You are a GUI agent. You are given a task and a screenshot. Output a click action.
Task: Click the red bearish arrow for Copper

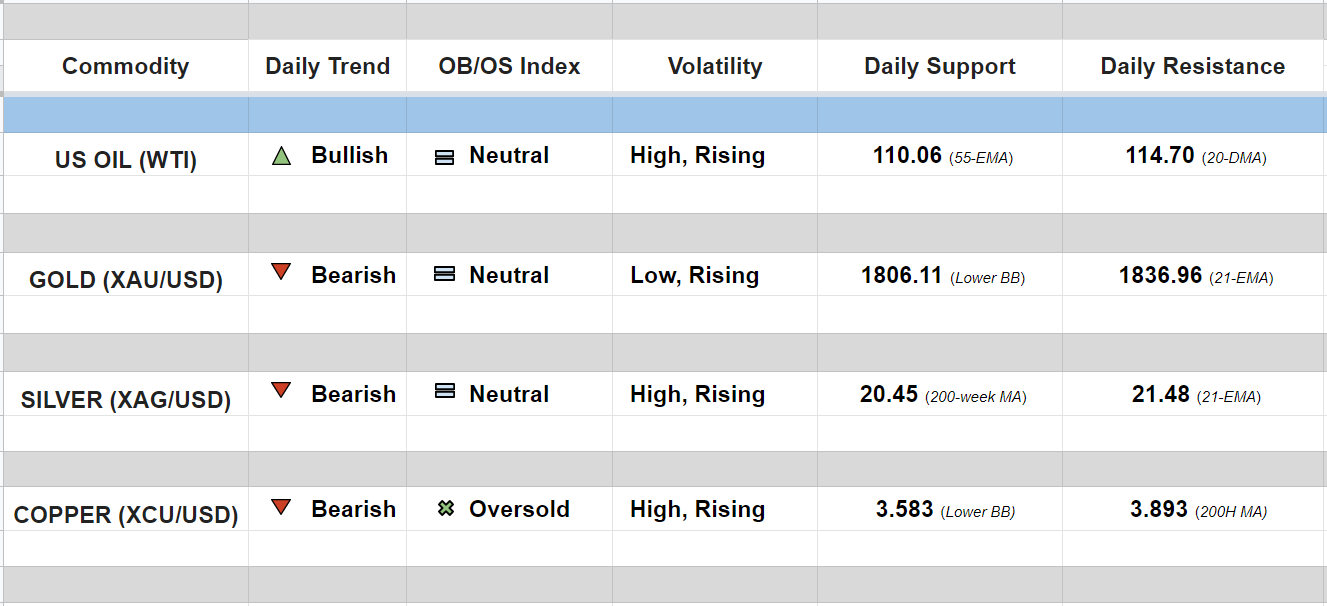281,507
